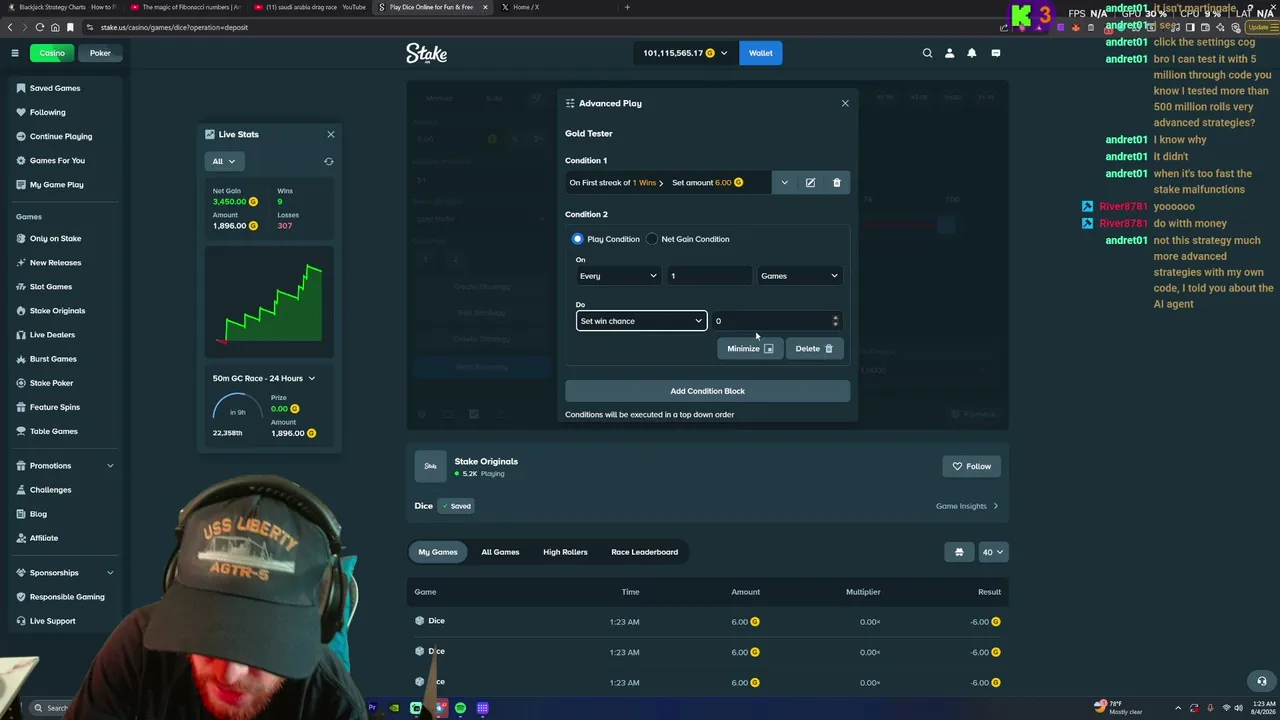Expand Condition 1 with its chevron

pos(784,183)
